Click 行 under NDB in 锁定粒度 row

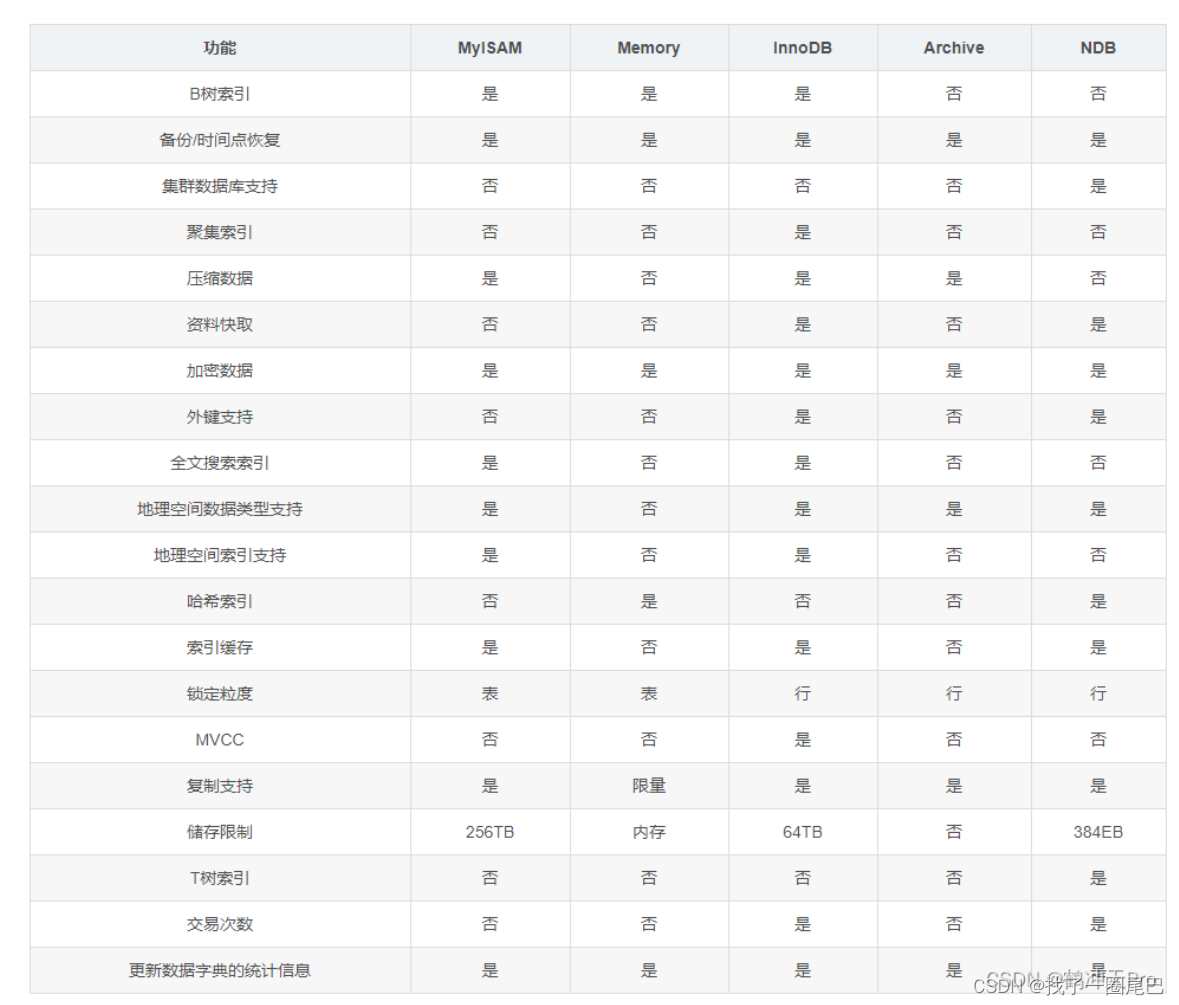tap(1098, 694)
